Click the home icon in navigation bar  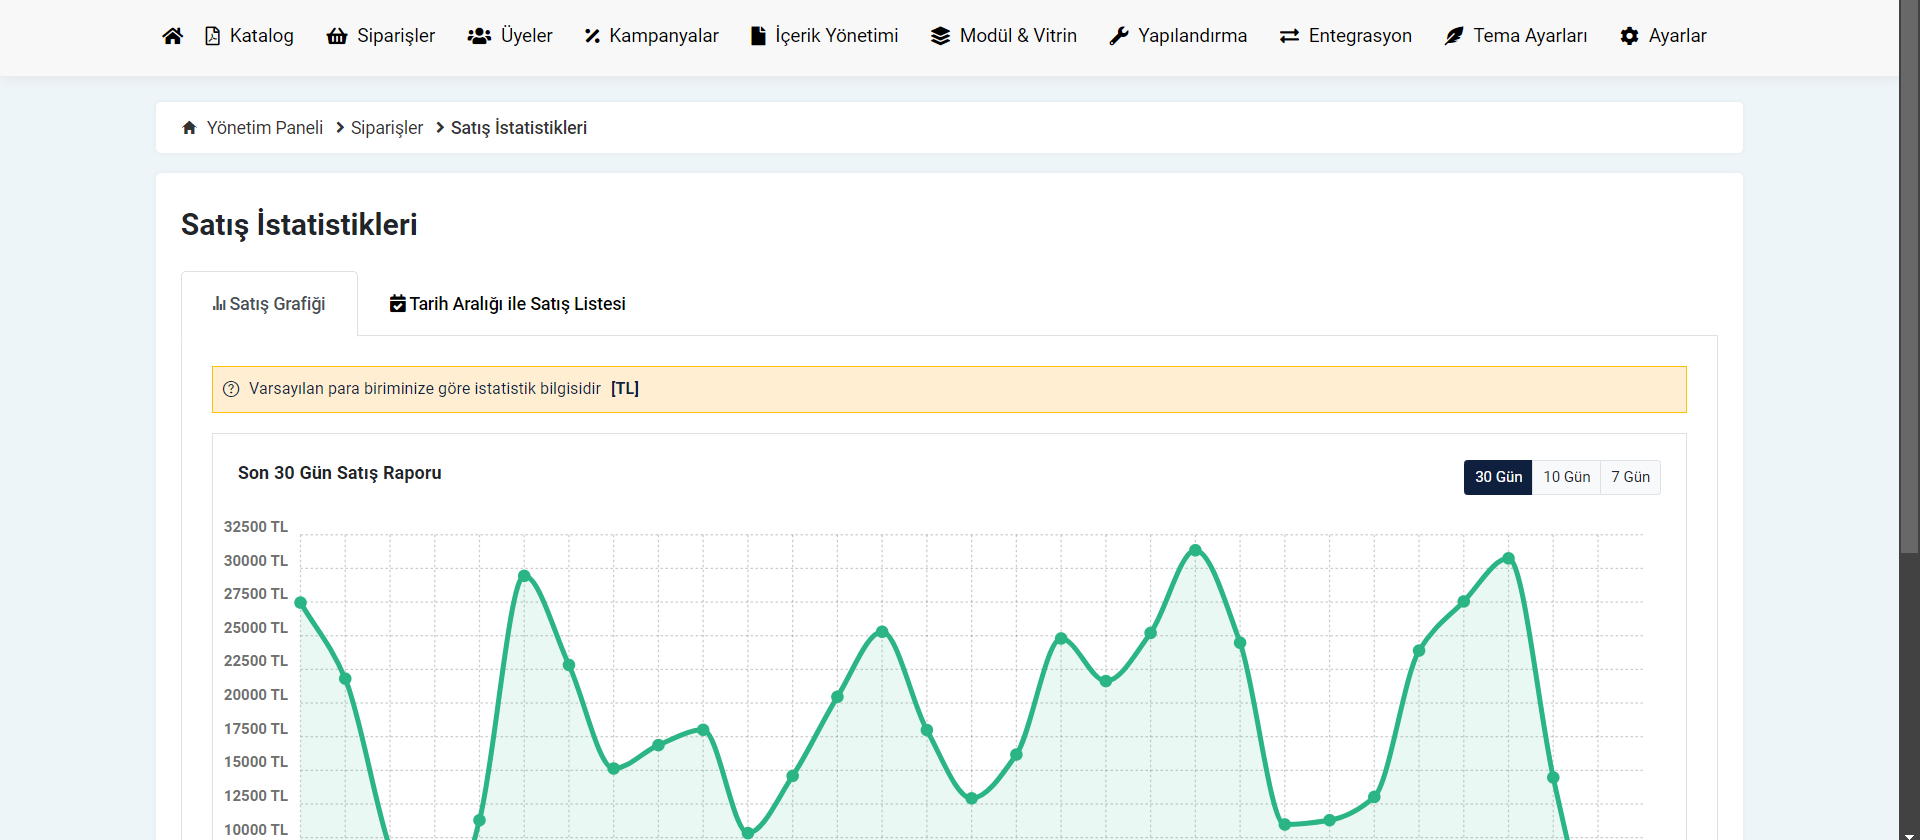coord(172,36)
